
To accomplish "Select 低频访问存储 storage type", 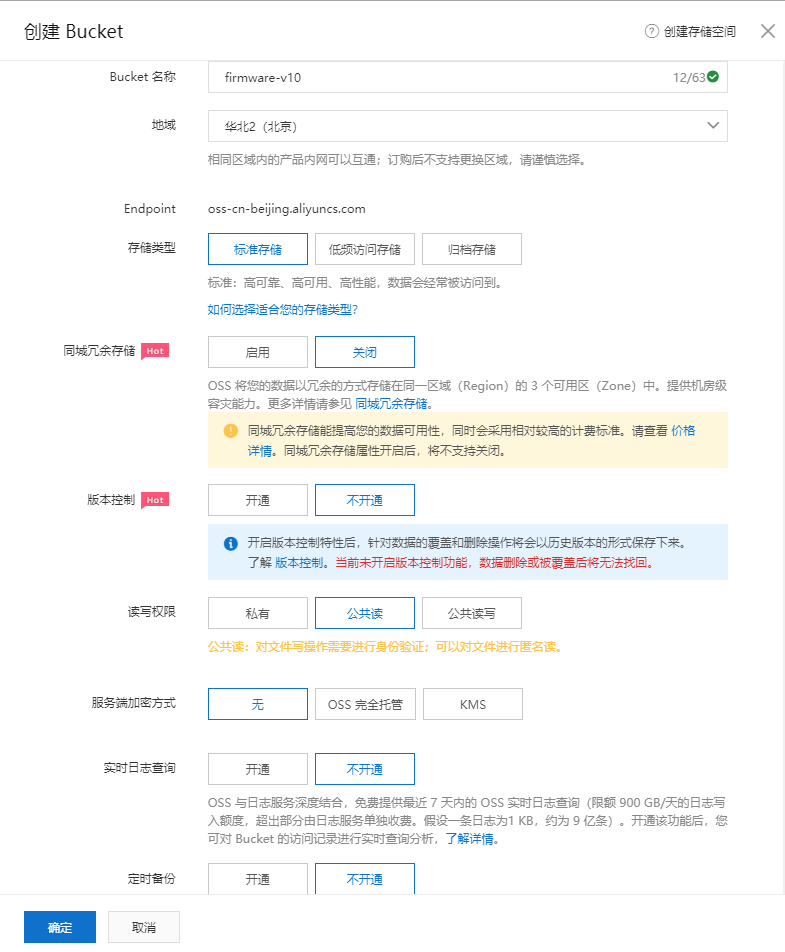I will 364,249.
